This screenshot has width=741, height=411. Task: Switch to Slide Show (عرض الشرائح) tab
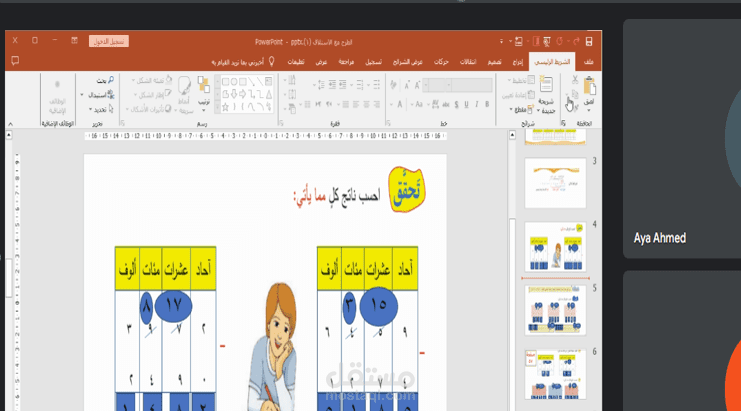click(x=408, y=62)
